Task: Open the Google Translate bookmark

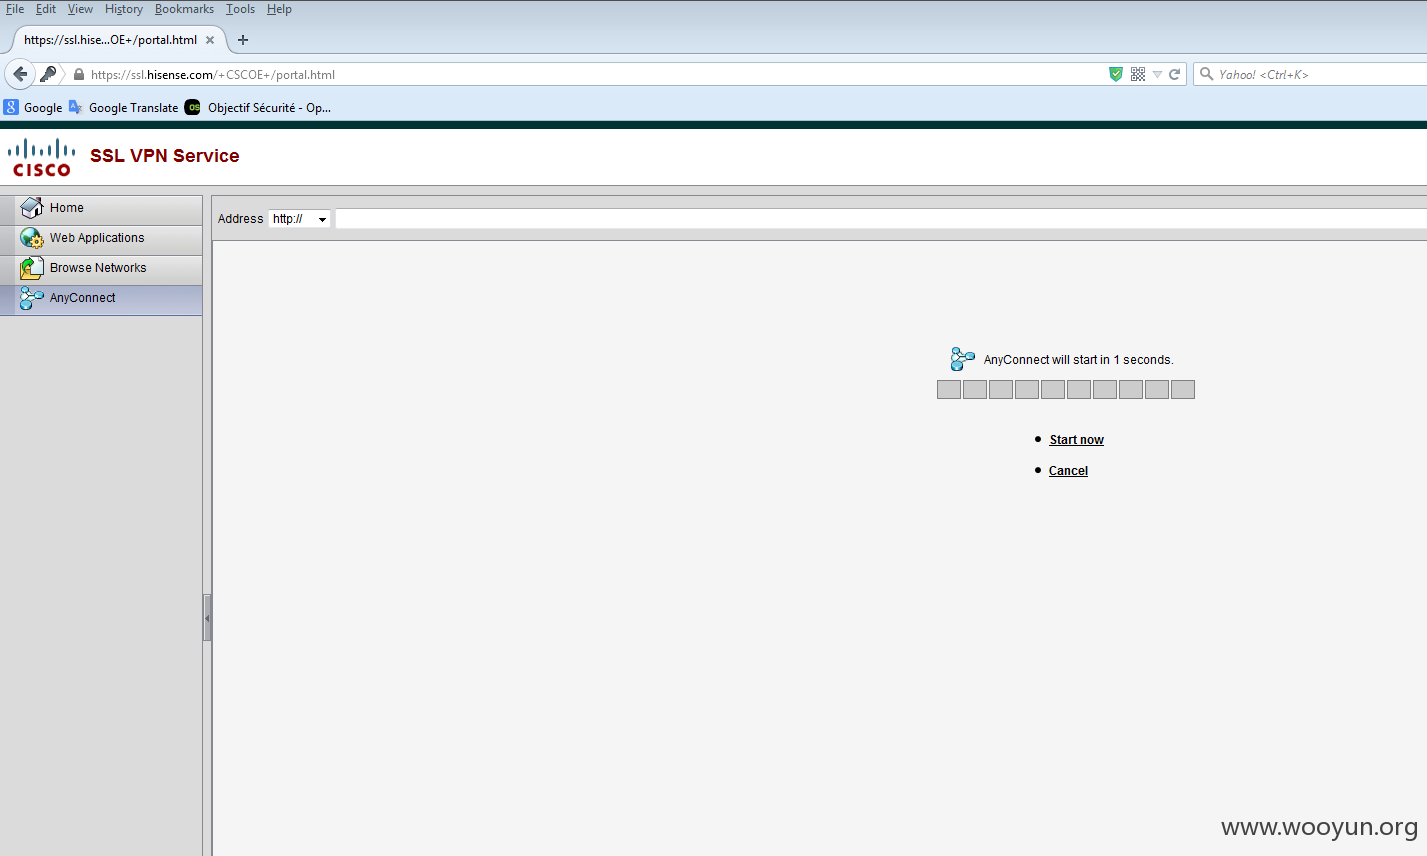Action: pyautogui.click(x=123, y=107)
